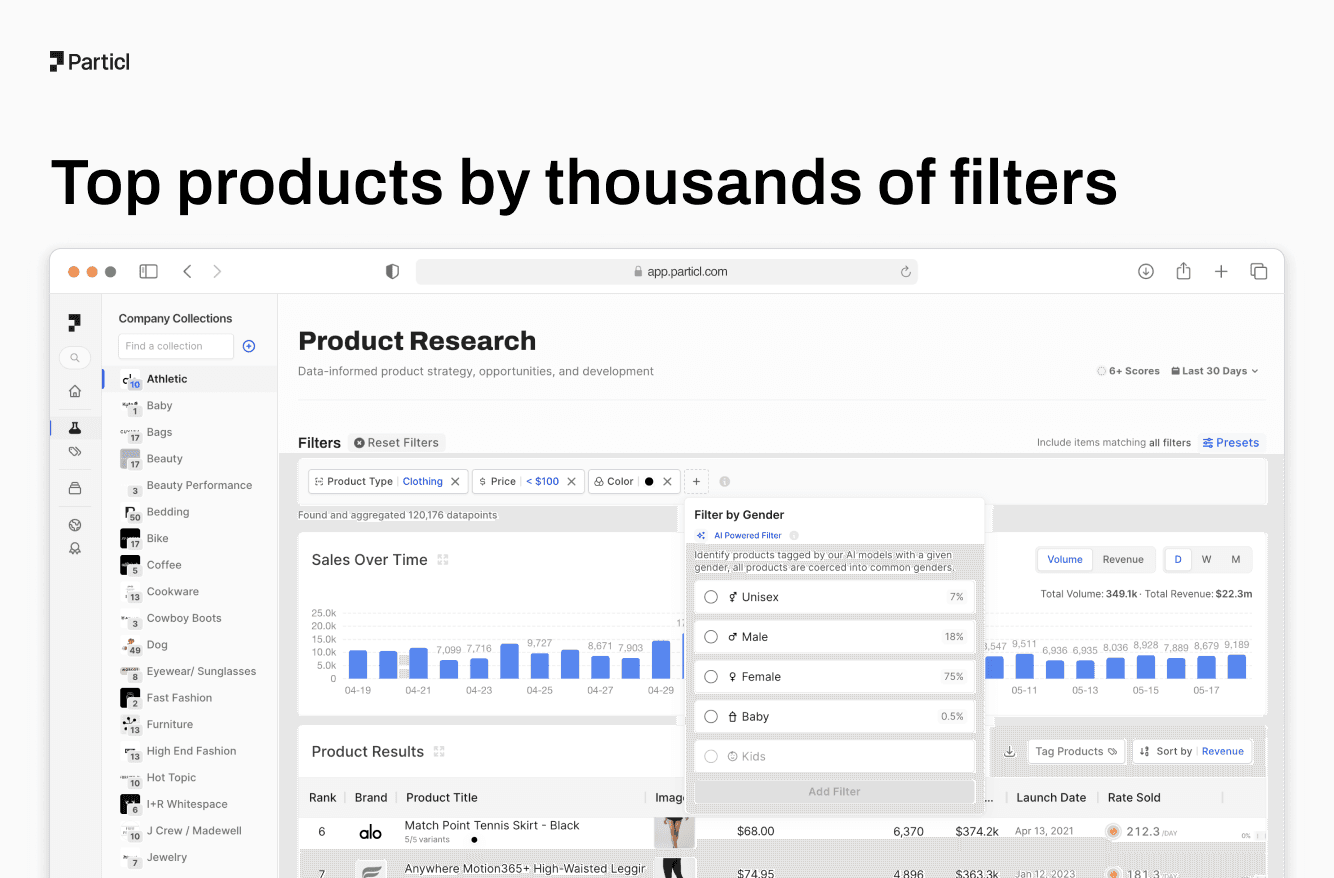Click the Reset Filters button

396,442
